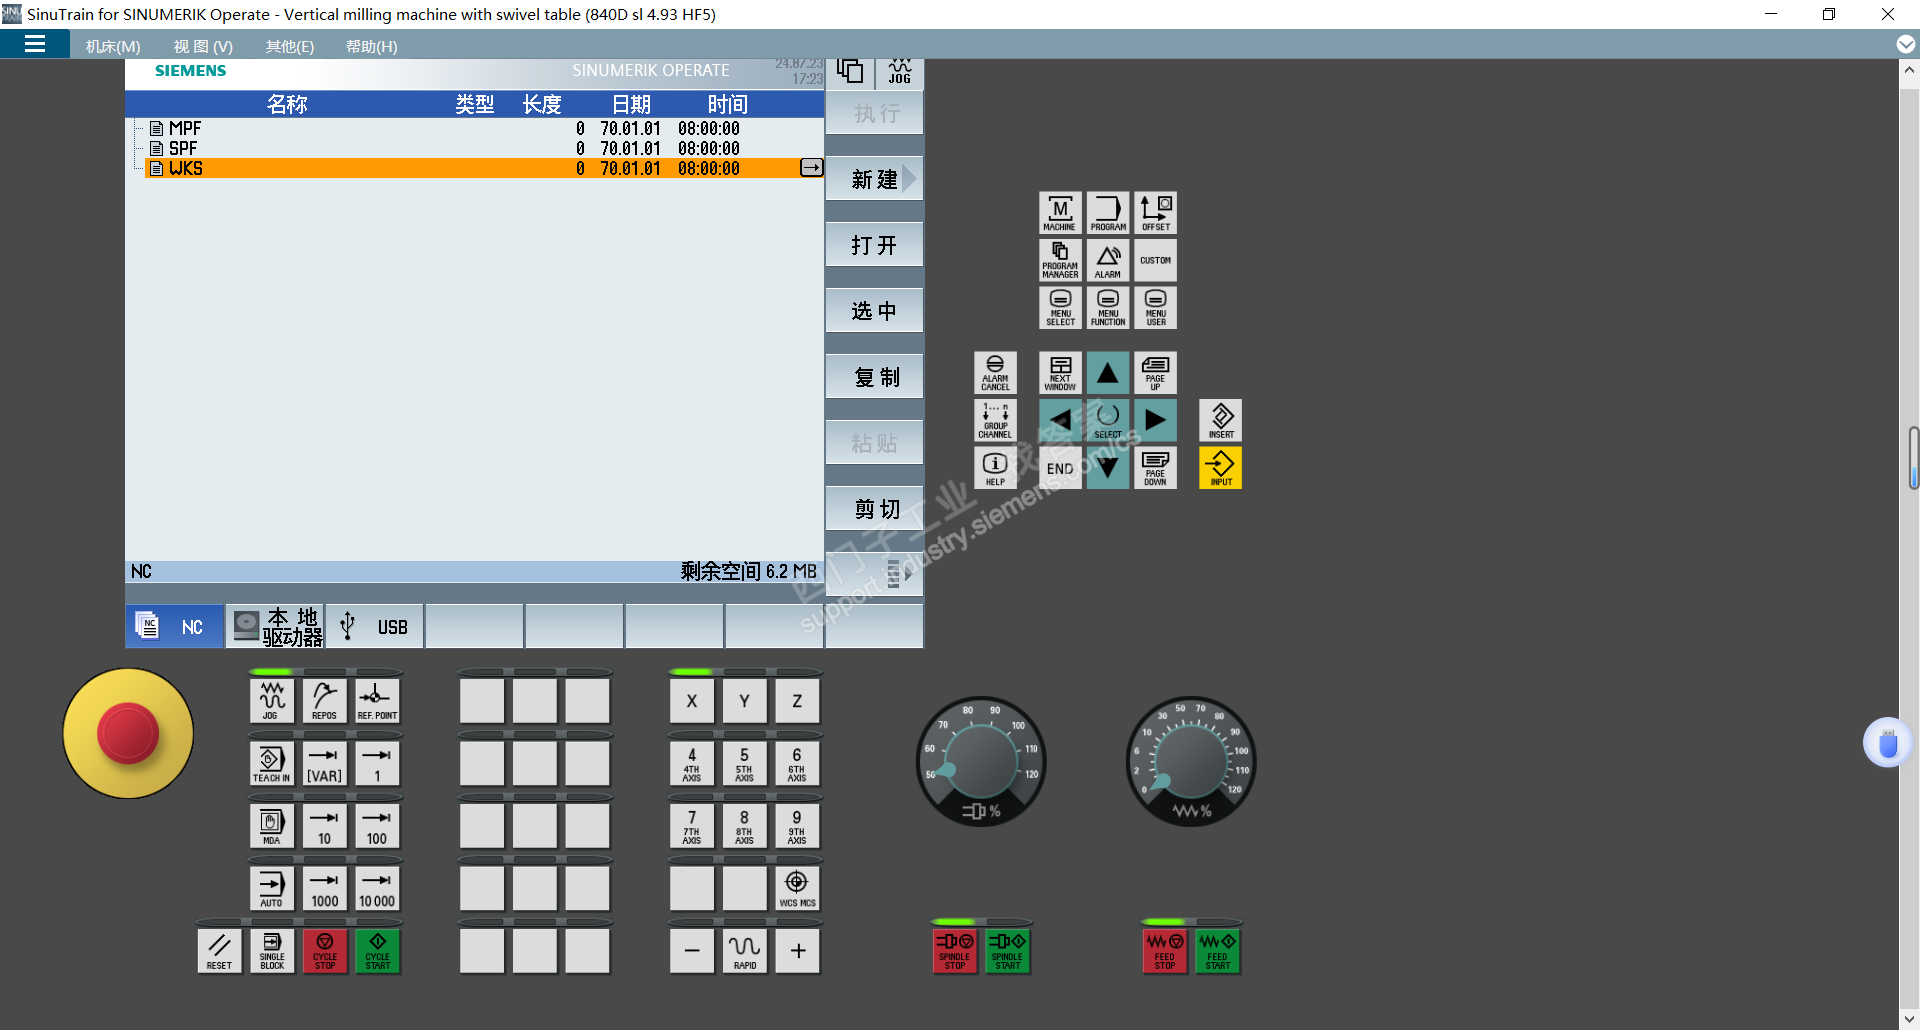Select the PROGRAM key
Image resolution: width=1920 pixels, height=1030 pixels.
pos(1108,213)
